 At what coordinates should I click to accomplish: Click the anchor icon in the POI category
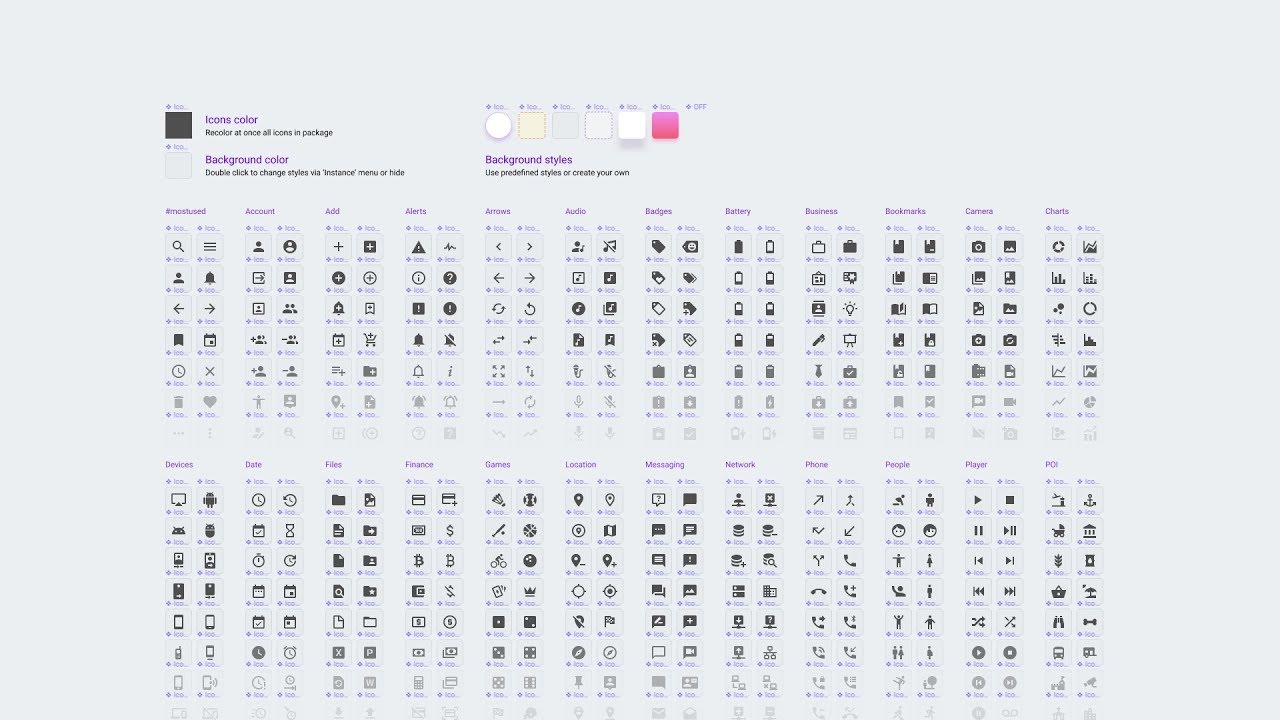1089,500
